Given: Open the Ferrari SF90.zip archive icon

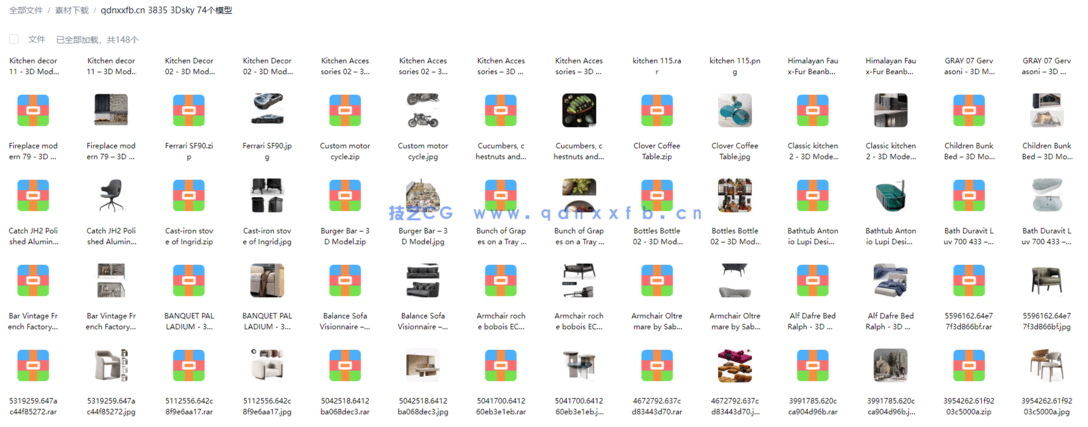Looking at the screenshot, I should coord(189,110).
